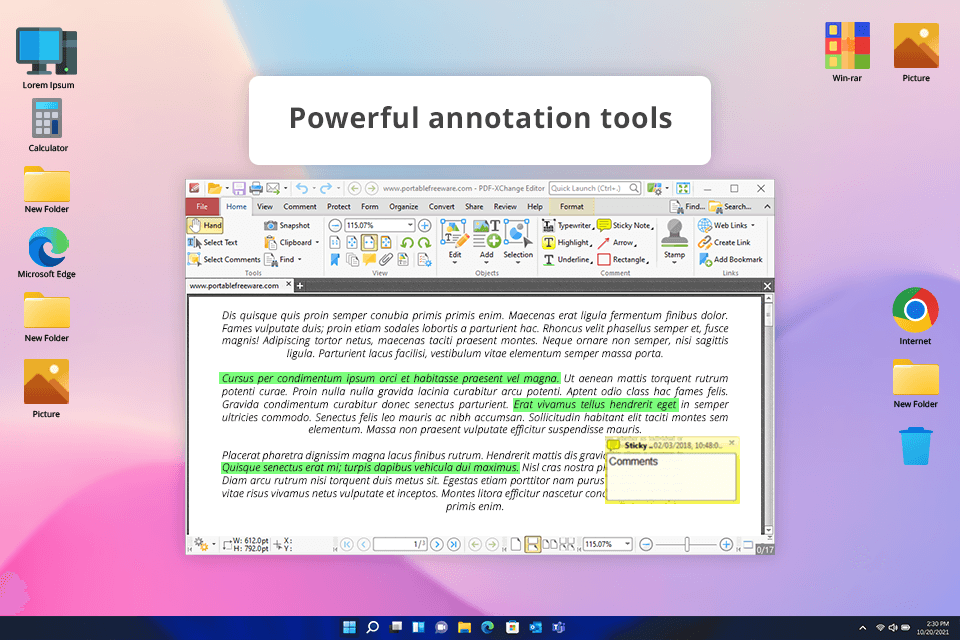Expand the Add objects dropdown
Viewport: 960px width, 640px height.
tap(487, 263)
